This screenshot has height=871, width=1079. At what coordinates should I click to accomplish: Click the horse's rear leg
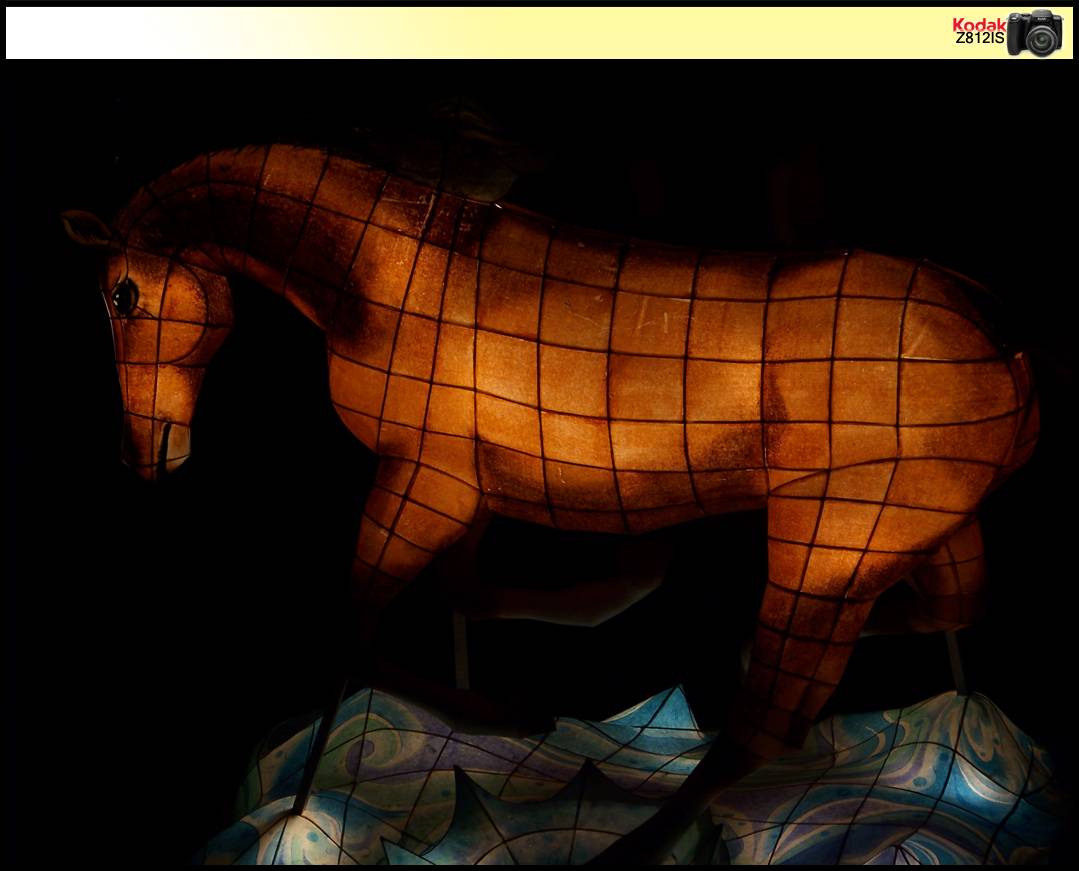point(800,620)
